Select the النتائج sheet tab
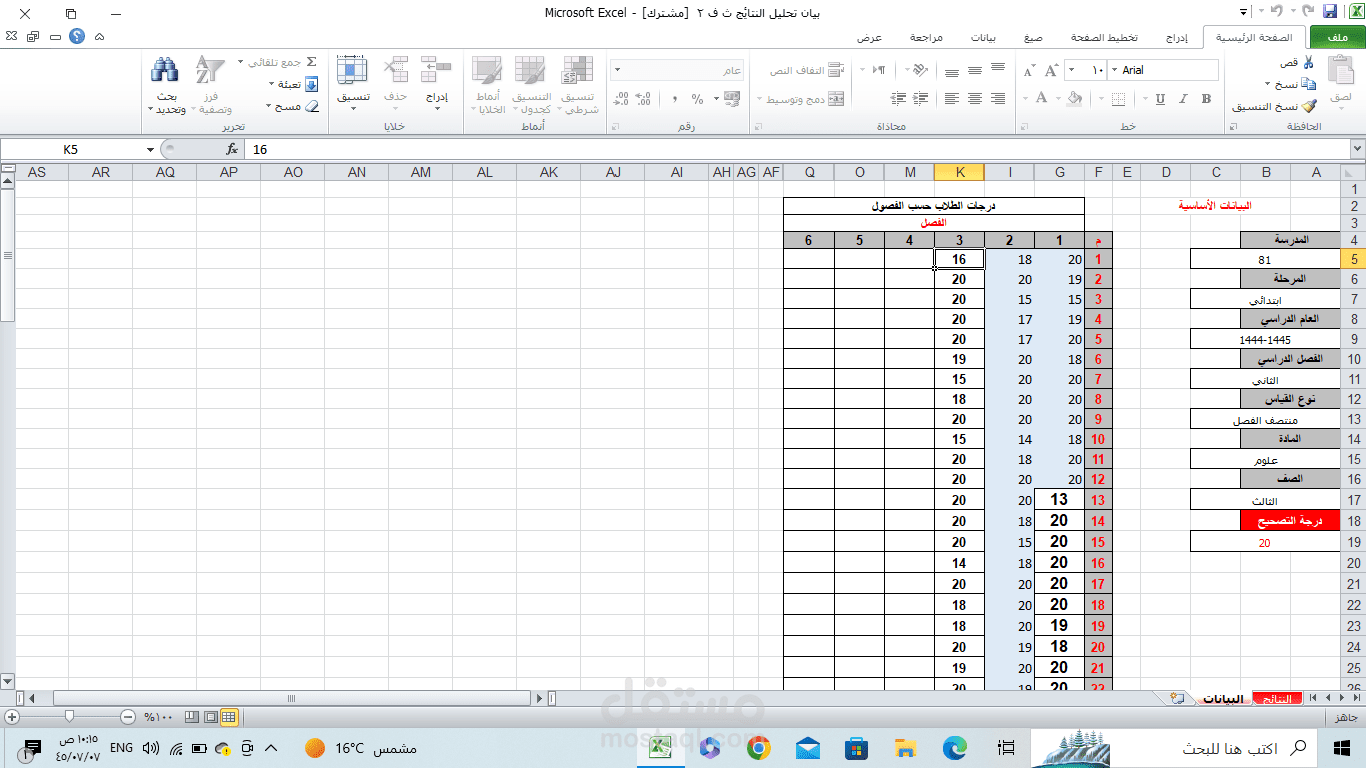Viewport: 1366px width, 768px height. [x=1279, y=698]
